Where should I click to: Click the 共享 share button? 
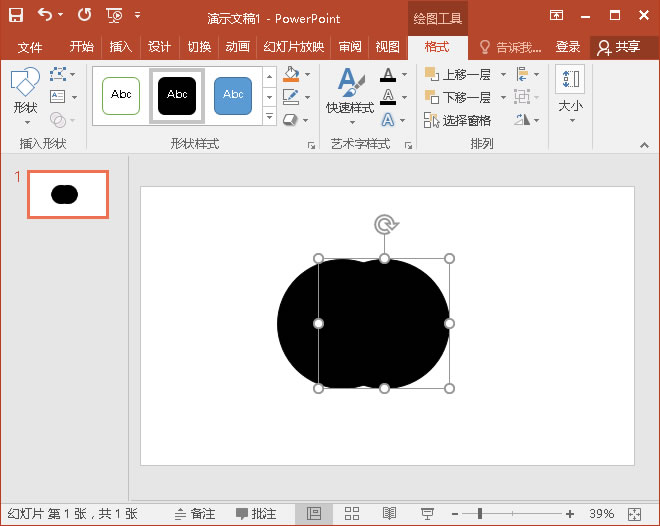618,47
